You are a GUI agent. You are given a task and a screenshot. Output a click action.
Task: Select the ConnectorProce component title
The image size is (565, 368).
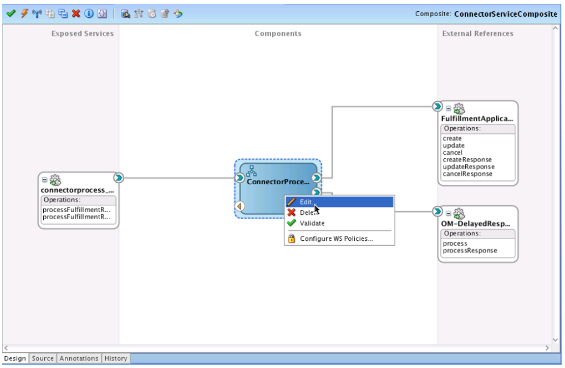[x=278, y=182]
